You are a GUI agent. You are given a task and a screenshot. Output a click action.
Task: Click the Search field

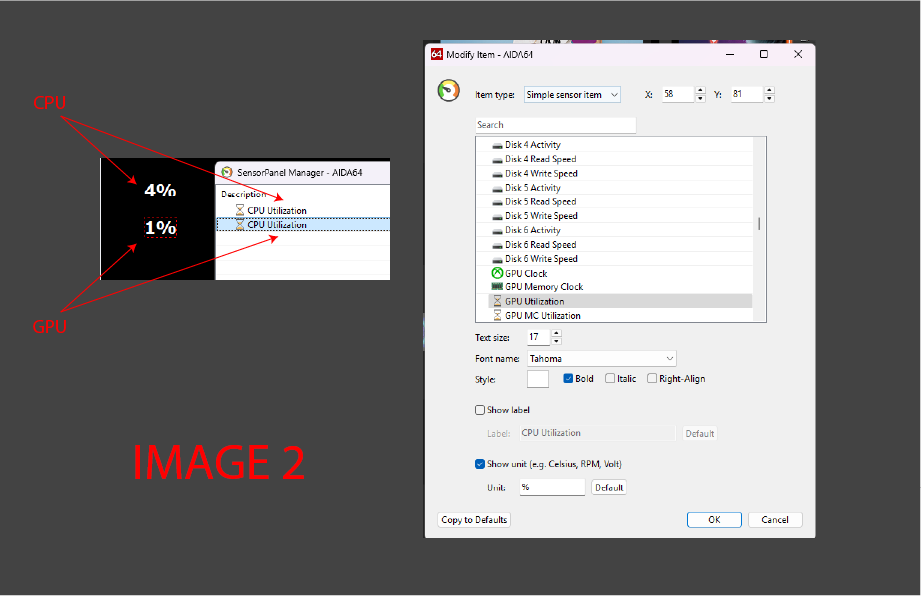[556, 125]
